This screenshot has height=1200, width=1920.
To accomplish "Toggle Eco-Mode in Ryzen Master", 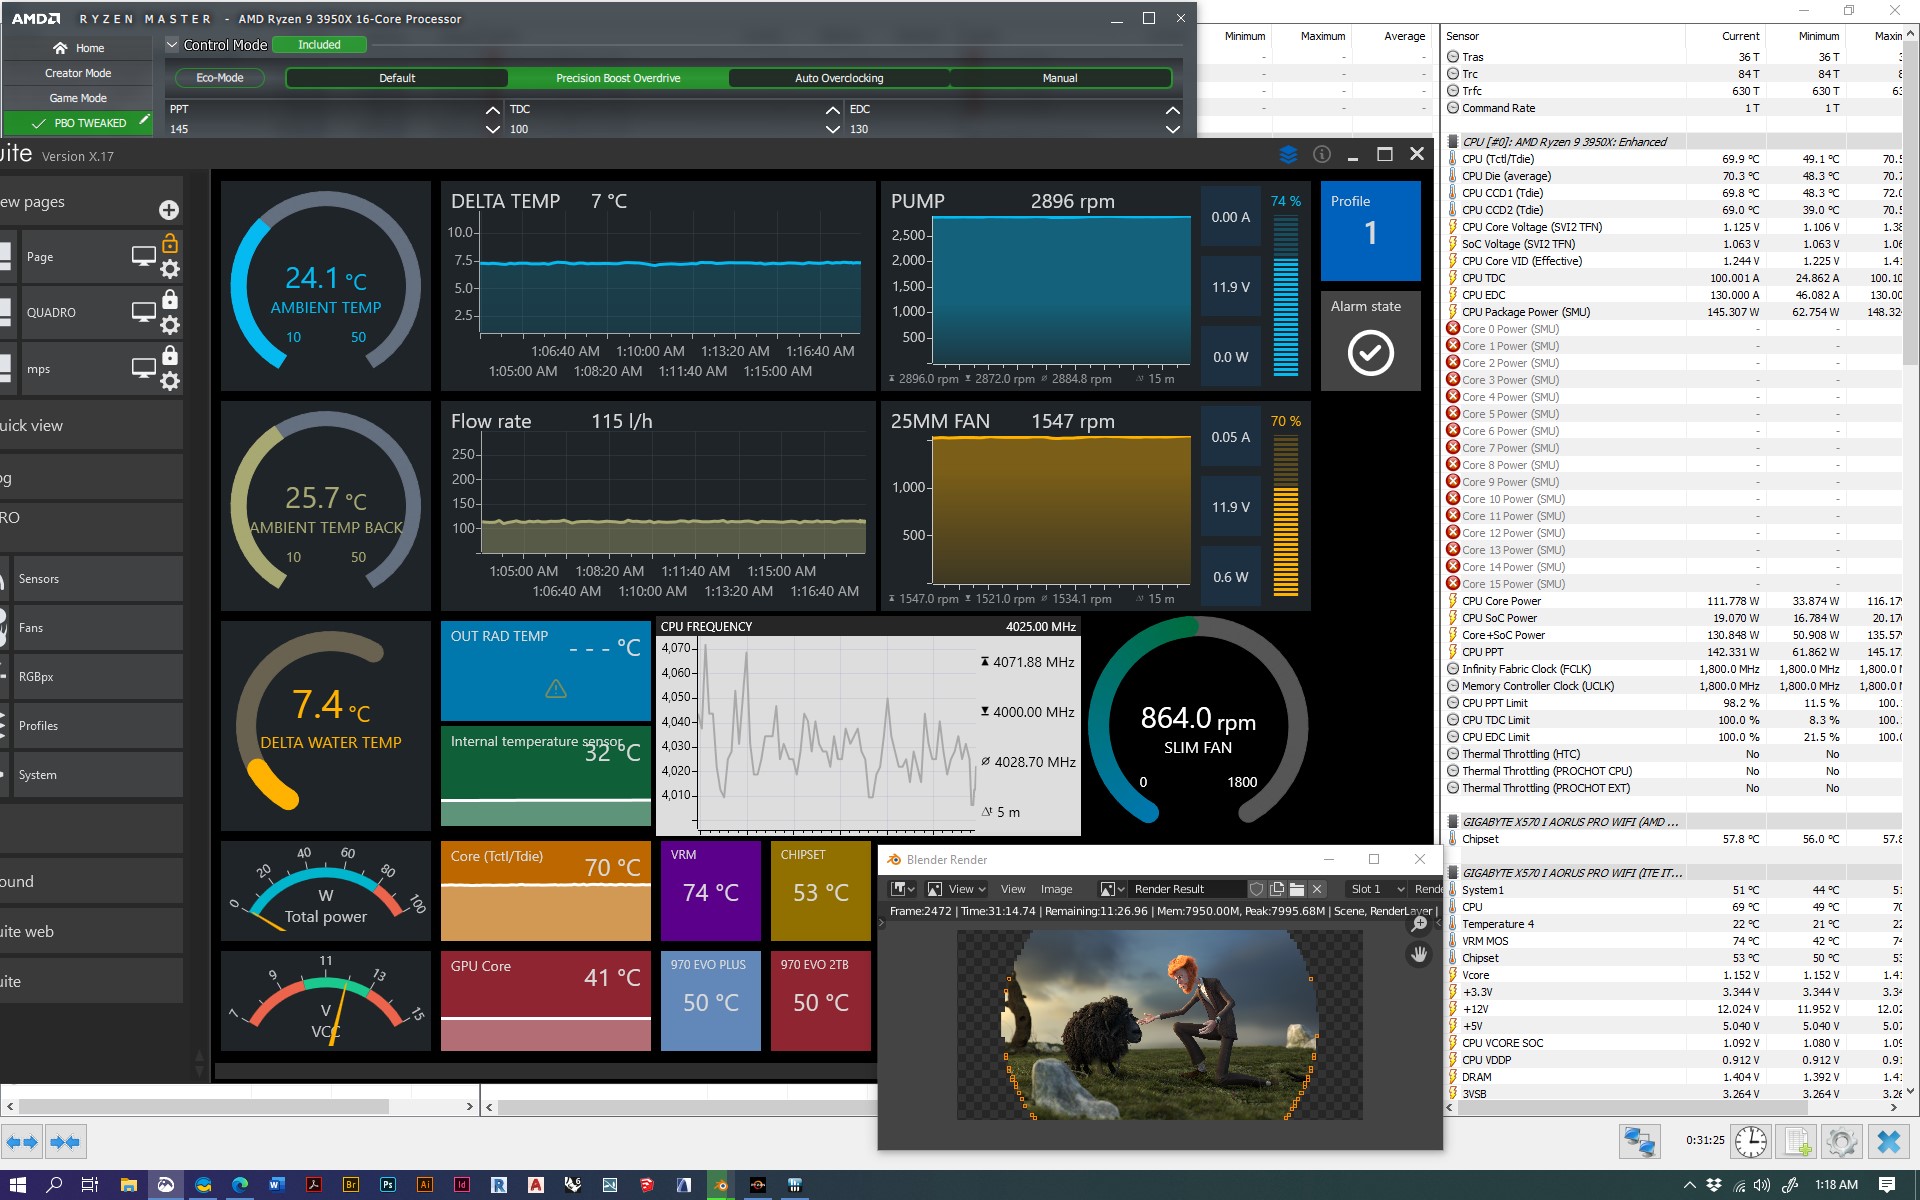I will [220, 78].
